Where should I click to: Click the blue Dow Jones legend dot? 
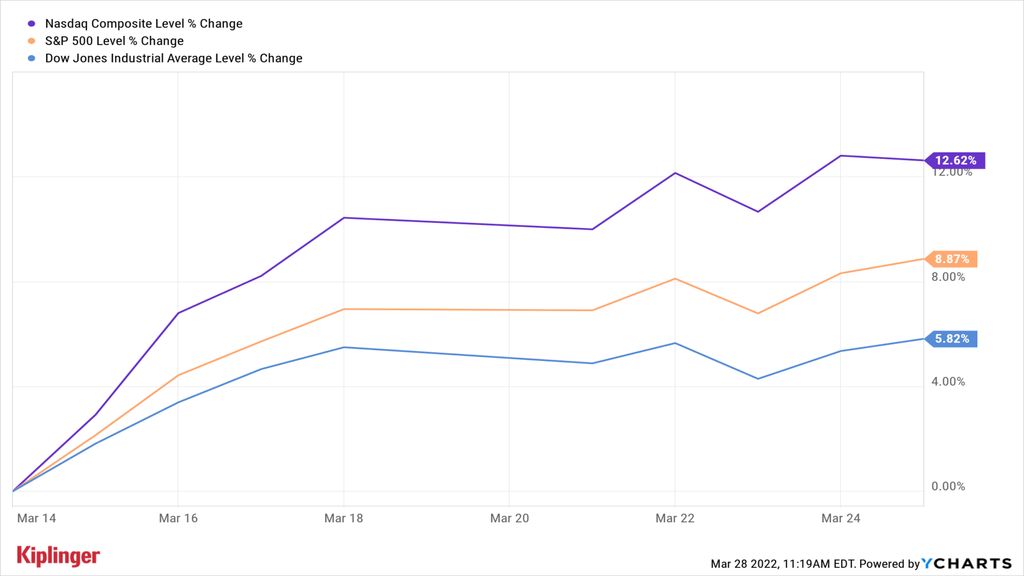tap(33, 58)
